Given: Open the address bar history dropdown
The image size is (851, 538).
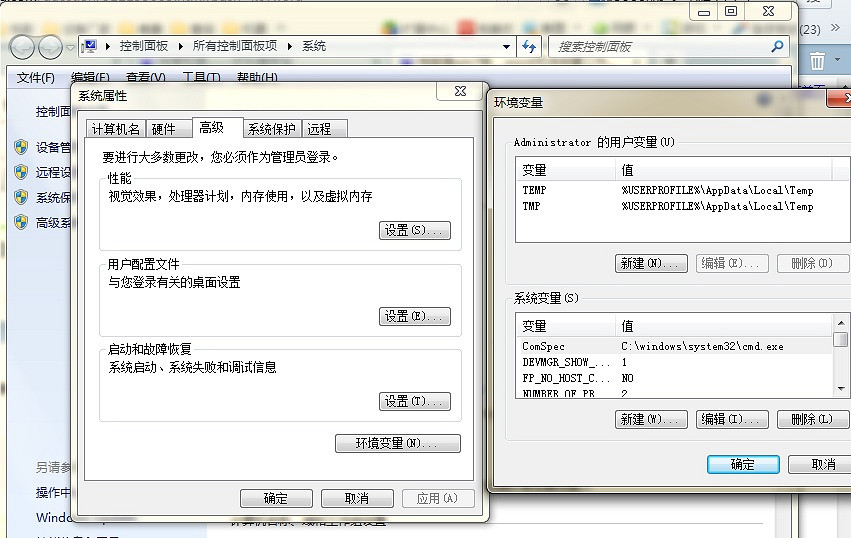Looking at the screenshot, I should click(x=507, y=46).
